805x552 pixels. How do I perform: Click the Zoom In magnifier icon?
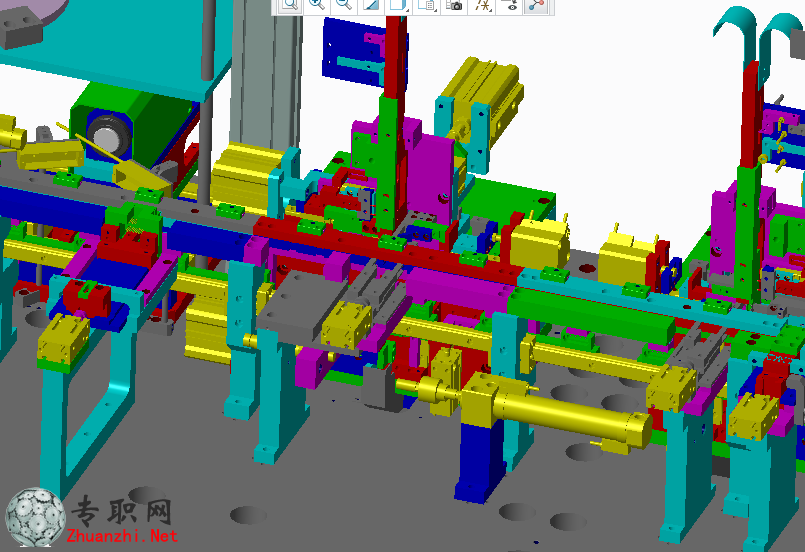coord(317,5)
